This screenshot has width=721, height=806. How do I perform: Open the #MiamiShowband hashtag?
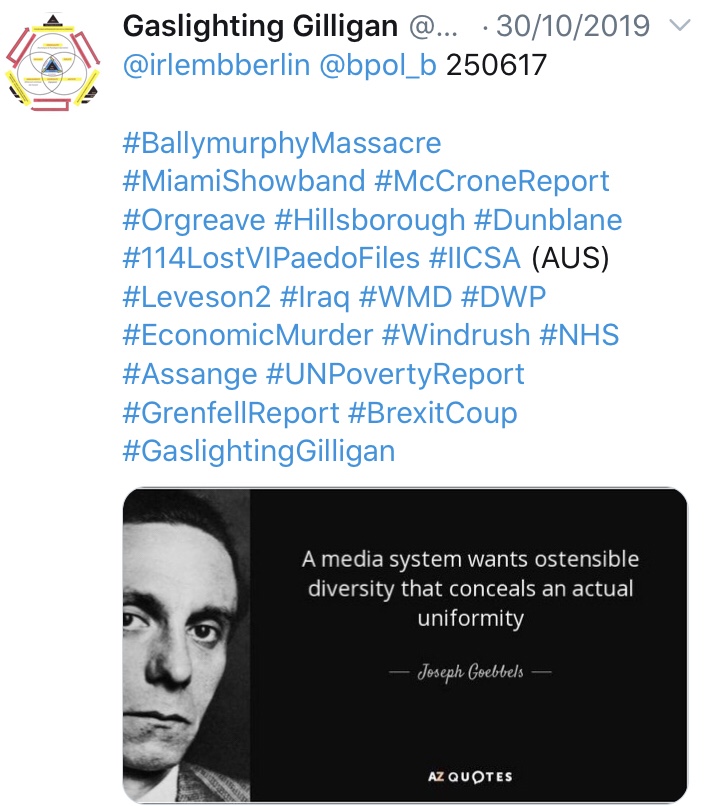244,181
